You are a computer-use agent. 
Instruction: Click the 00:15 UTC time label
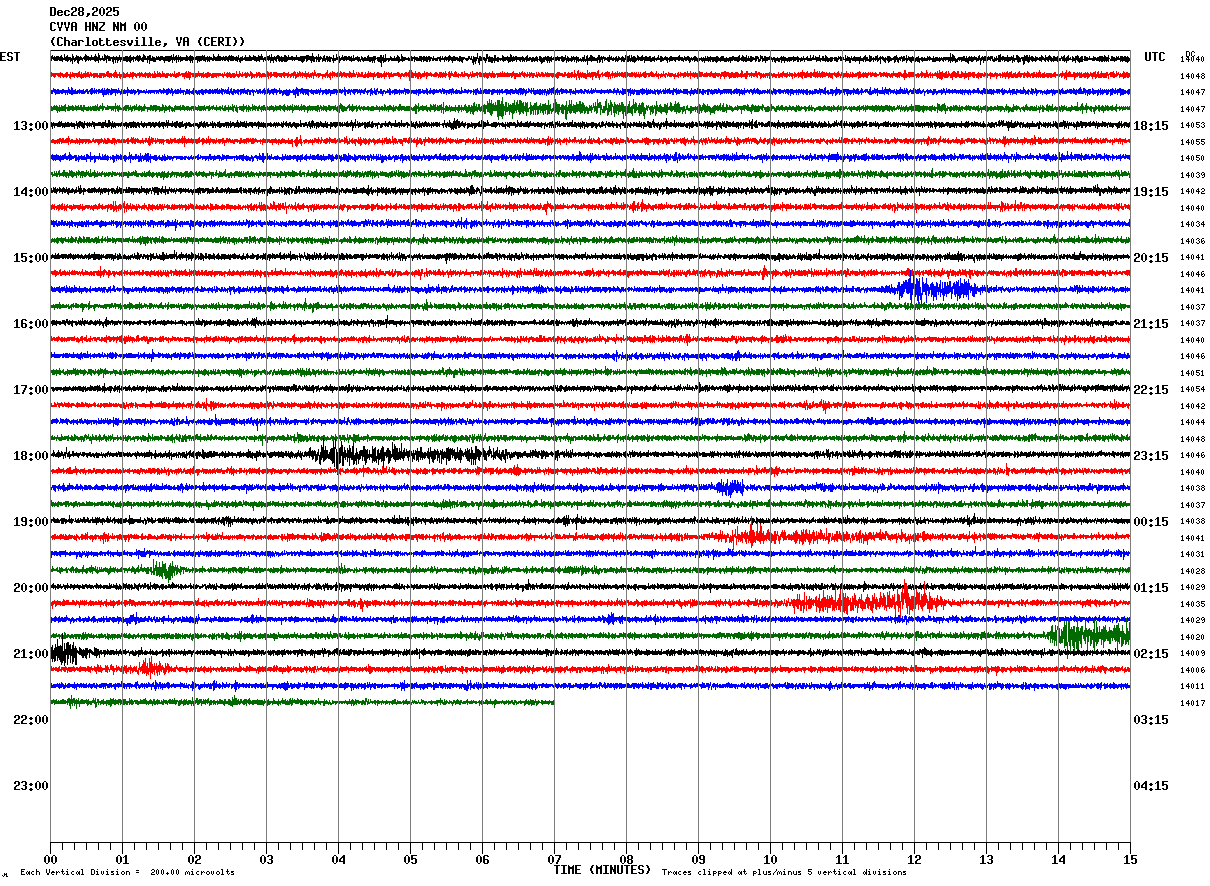coord(1150,522)
